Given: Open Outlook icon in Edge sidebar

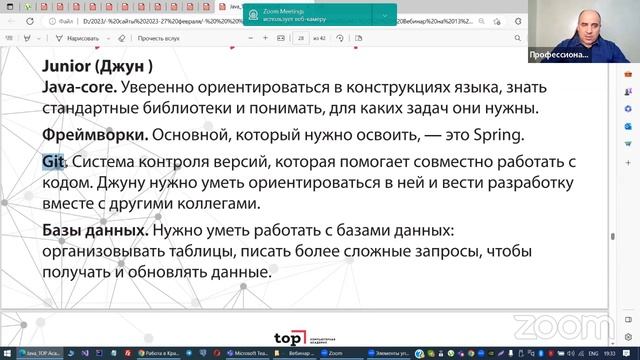Looking at the screenshot, I should tap(628, 127).
